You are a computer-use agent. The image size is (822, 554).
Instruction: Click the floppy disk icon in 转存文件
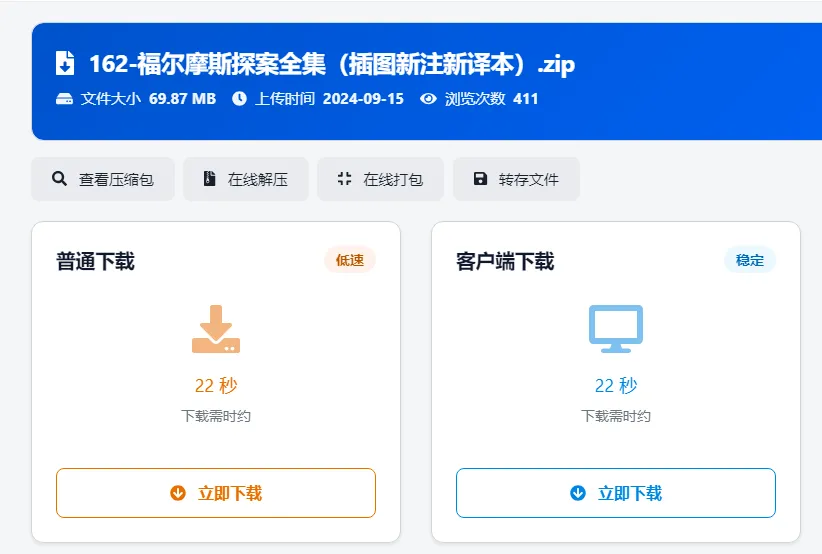(x=480, y=179)
